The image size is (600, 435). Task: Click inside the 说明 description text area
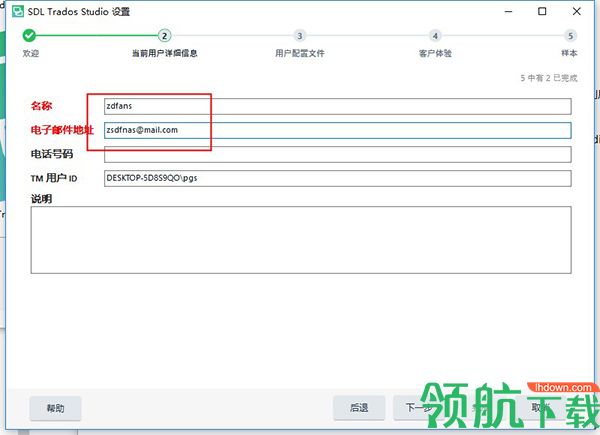click(301, 240)
